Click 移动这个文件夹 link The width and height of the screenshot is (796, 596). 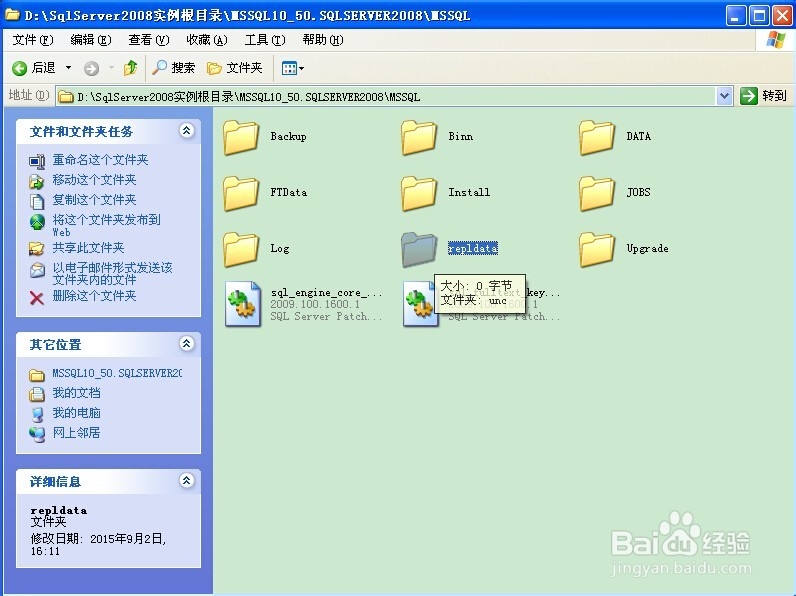pyautogui.click(x=94, y=180)
